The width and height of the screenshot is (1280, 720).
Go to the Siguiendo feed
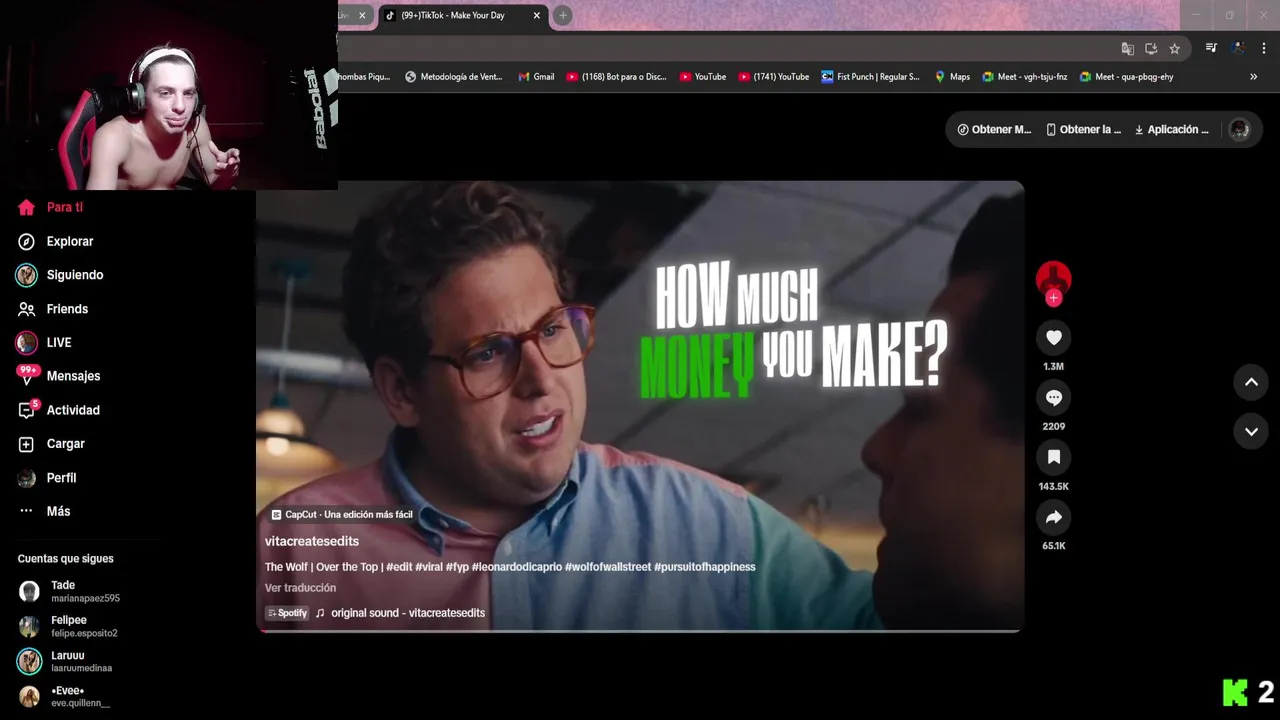point(60,275)
